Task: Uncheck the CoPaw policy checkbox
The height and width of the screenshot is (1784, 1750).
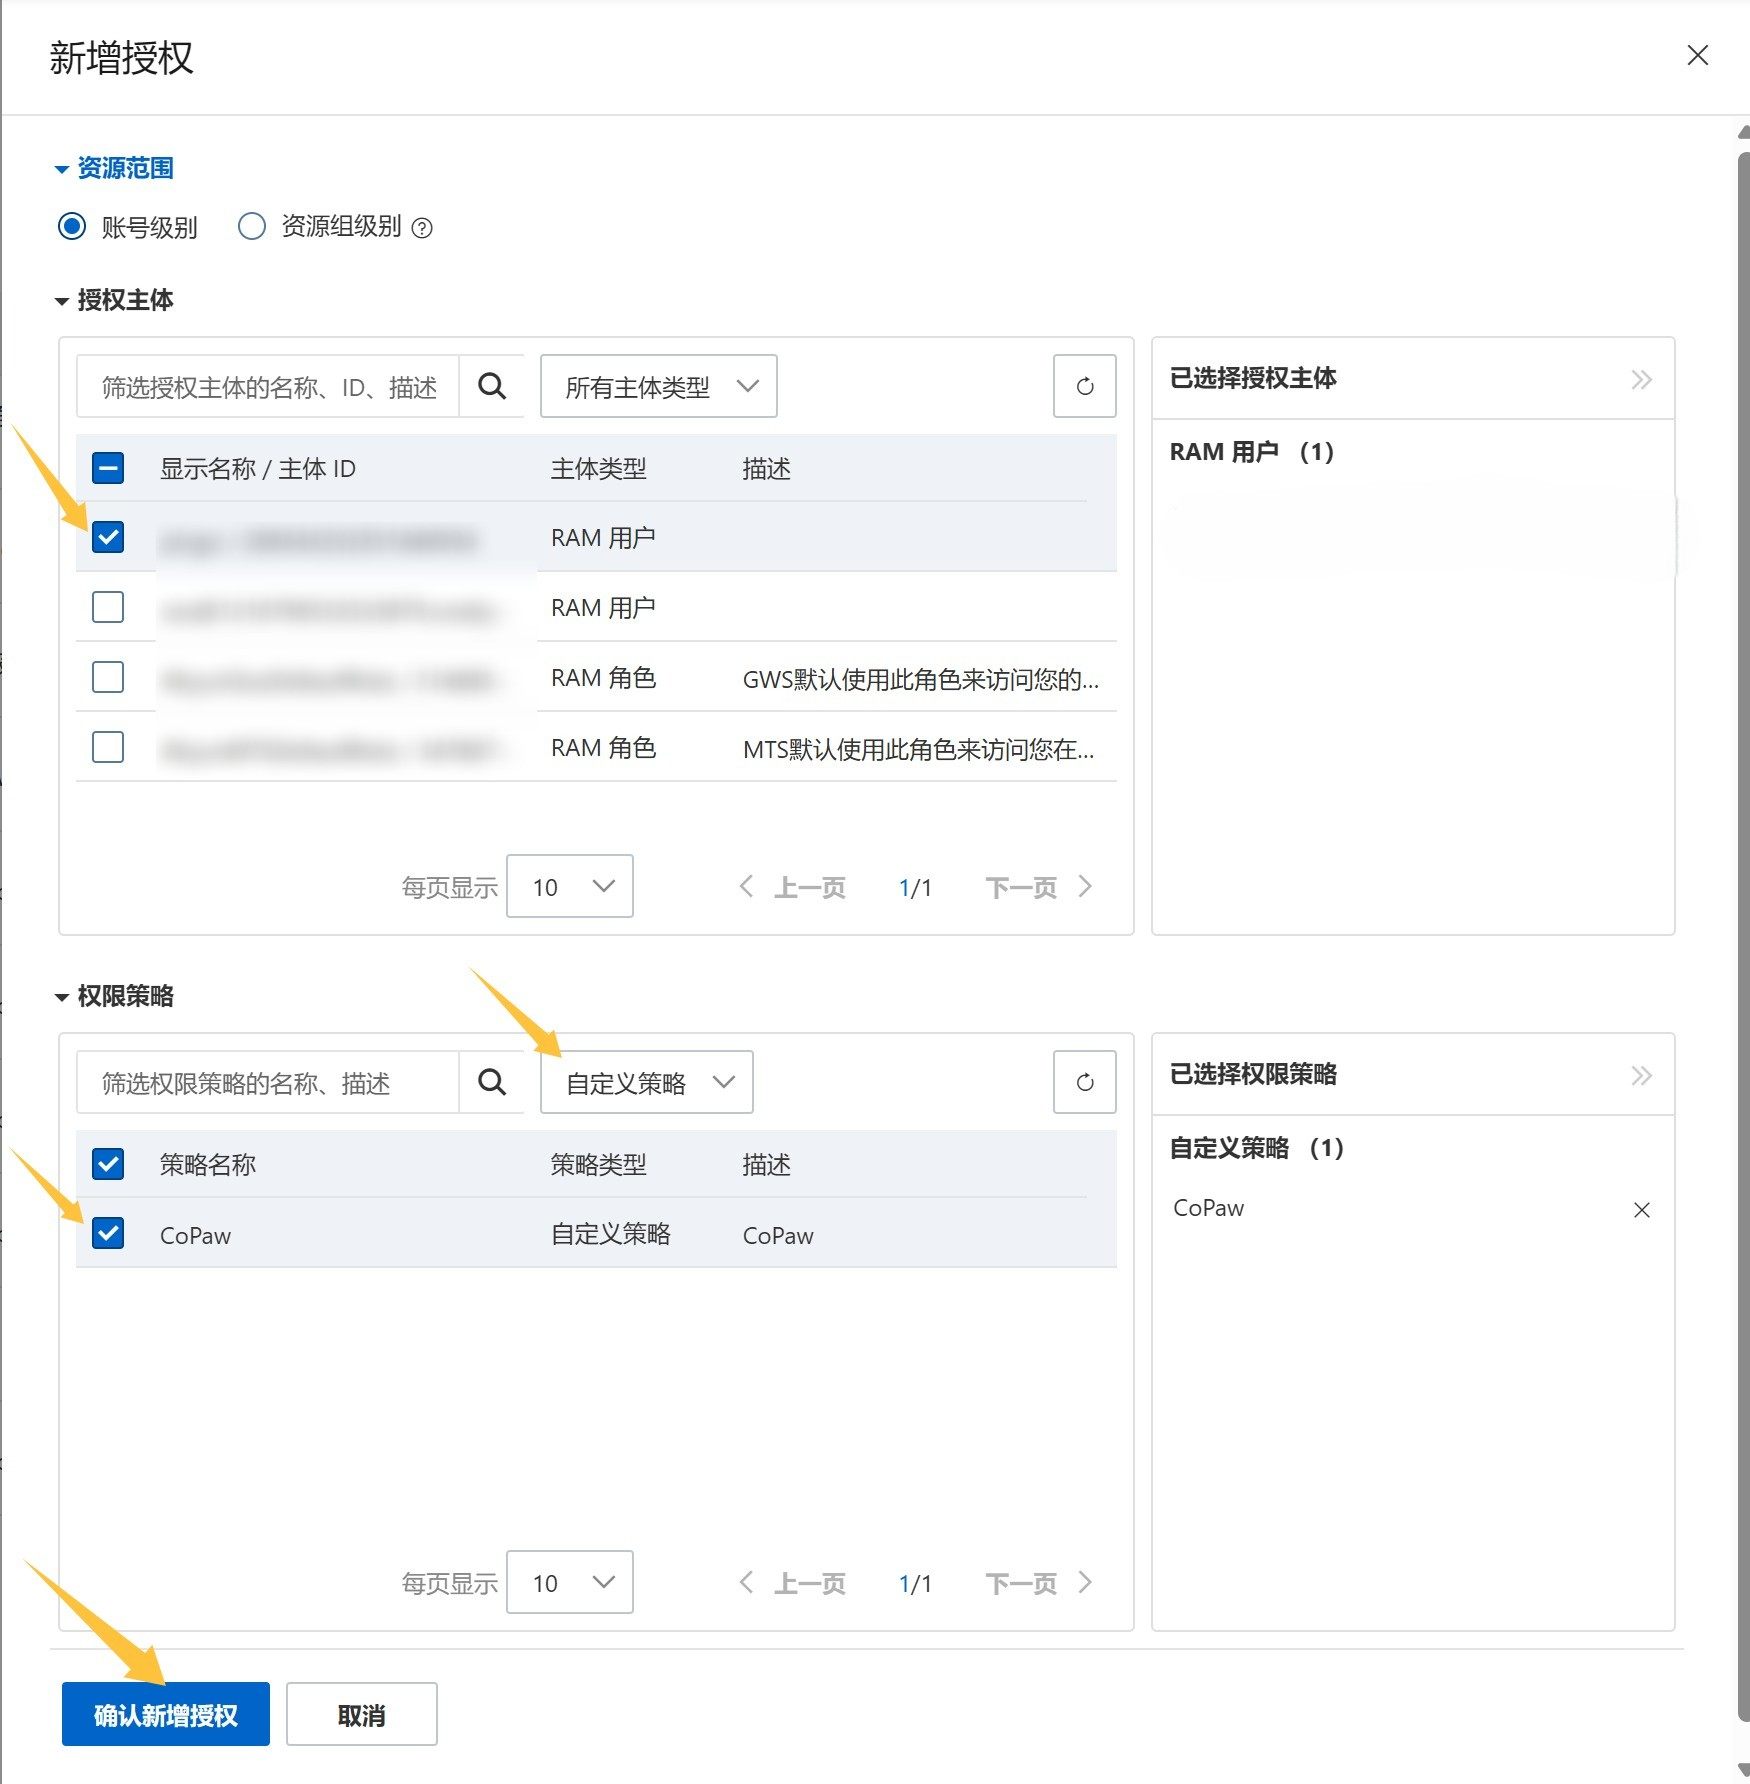Action: tap(108, 1233)
